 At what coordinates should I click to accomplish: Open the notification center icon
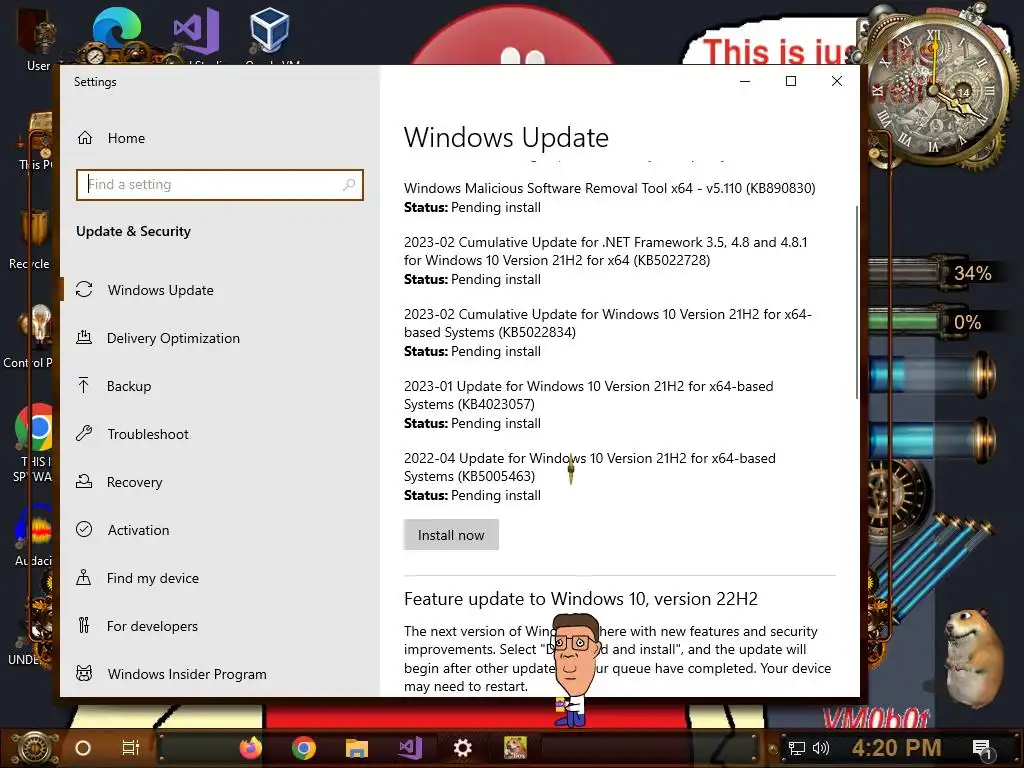point(982,748)
